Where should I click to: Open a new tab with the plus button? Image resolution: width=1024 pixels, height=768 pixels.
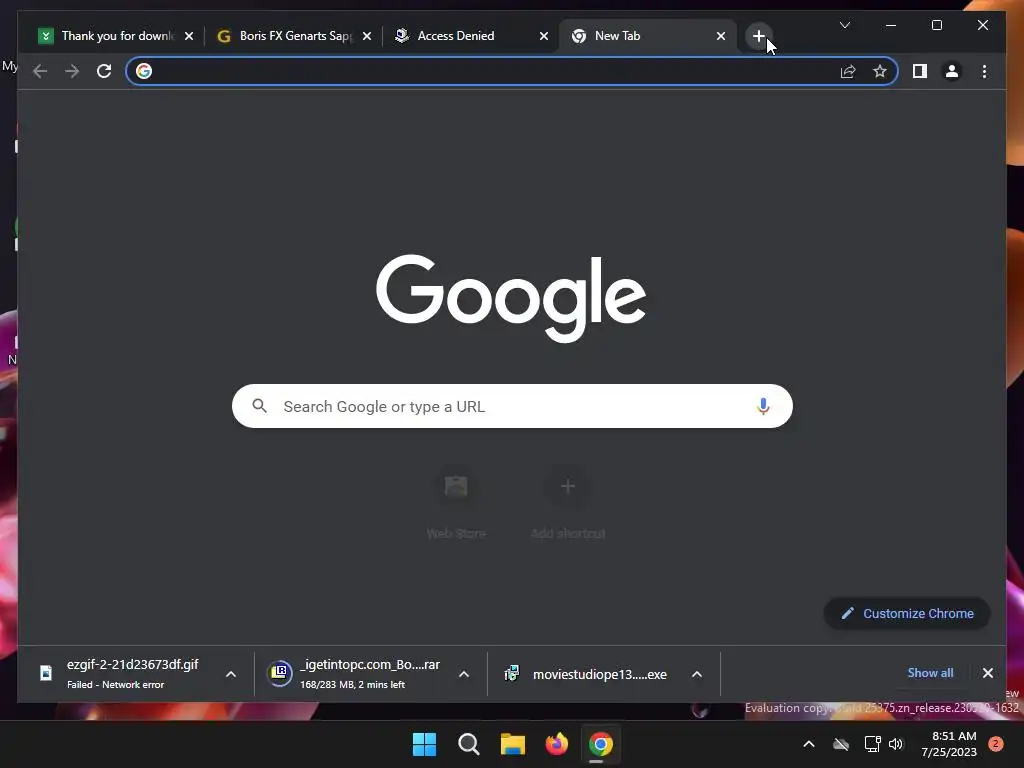click(x=758, y=36)
